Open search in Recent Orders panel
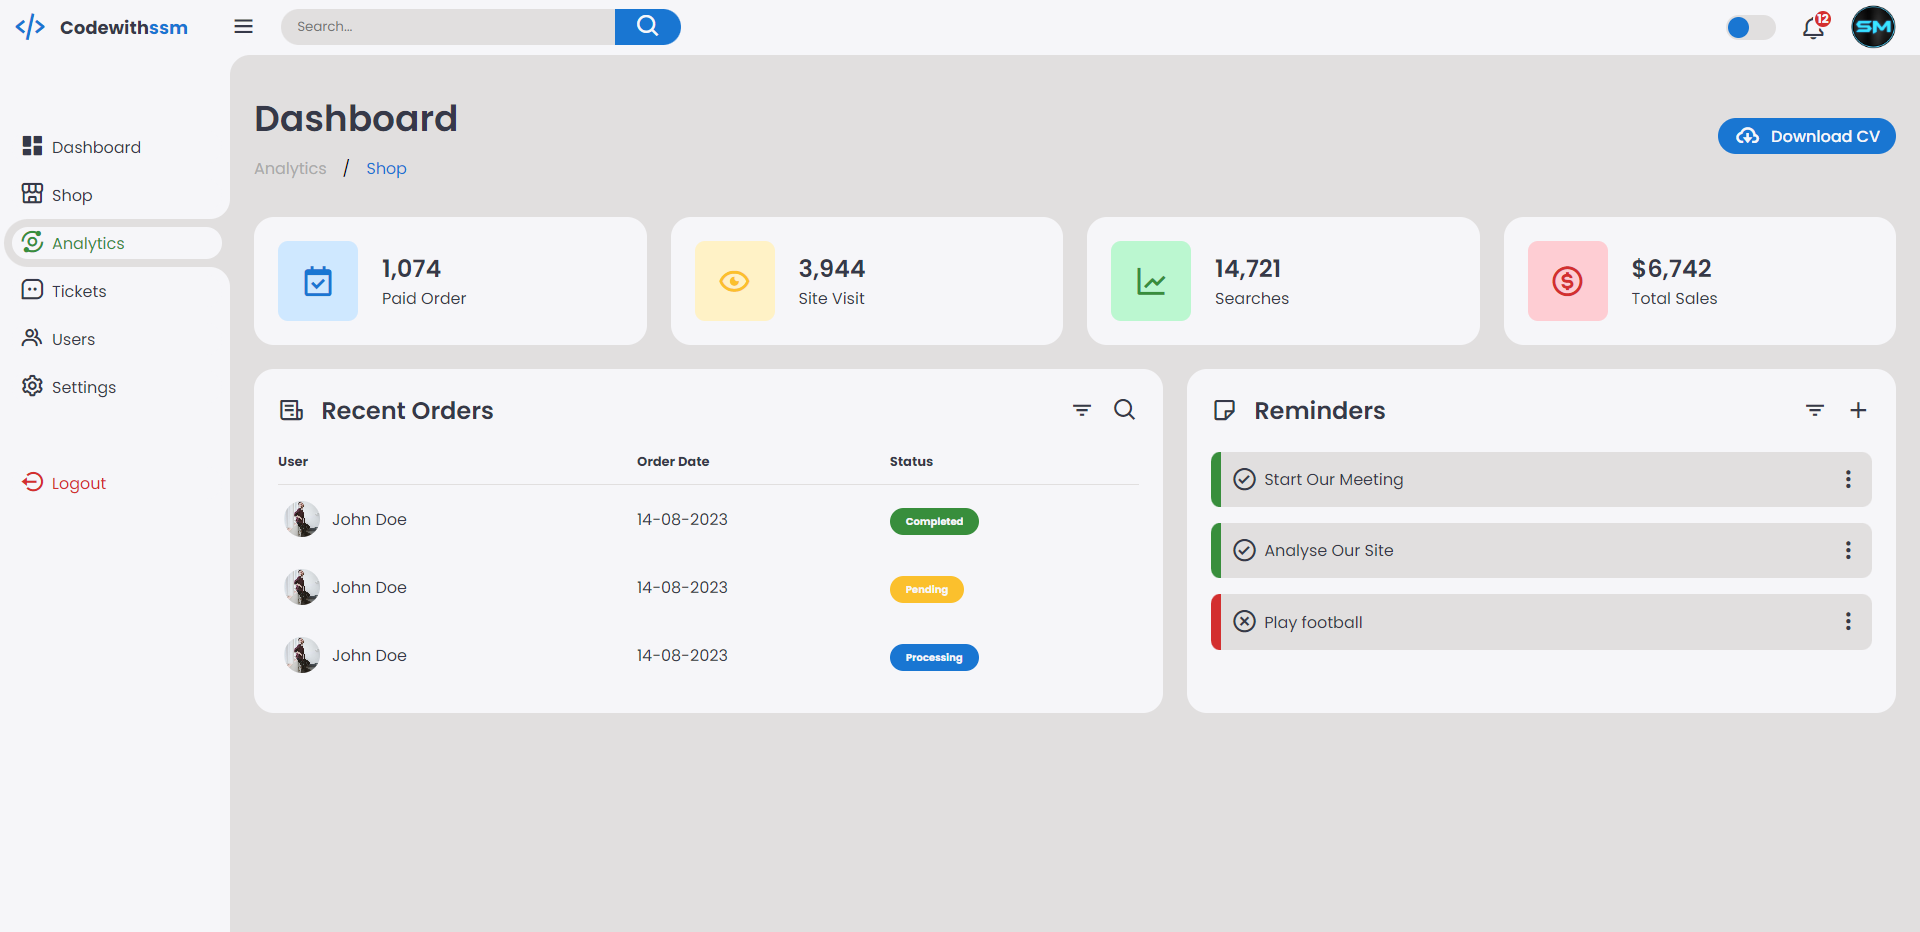Screen dimensions: 1920x932 [1124, 410]
